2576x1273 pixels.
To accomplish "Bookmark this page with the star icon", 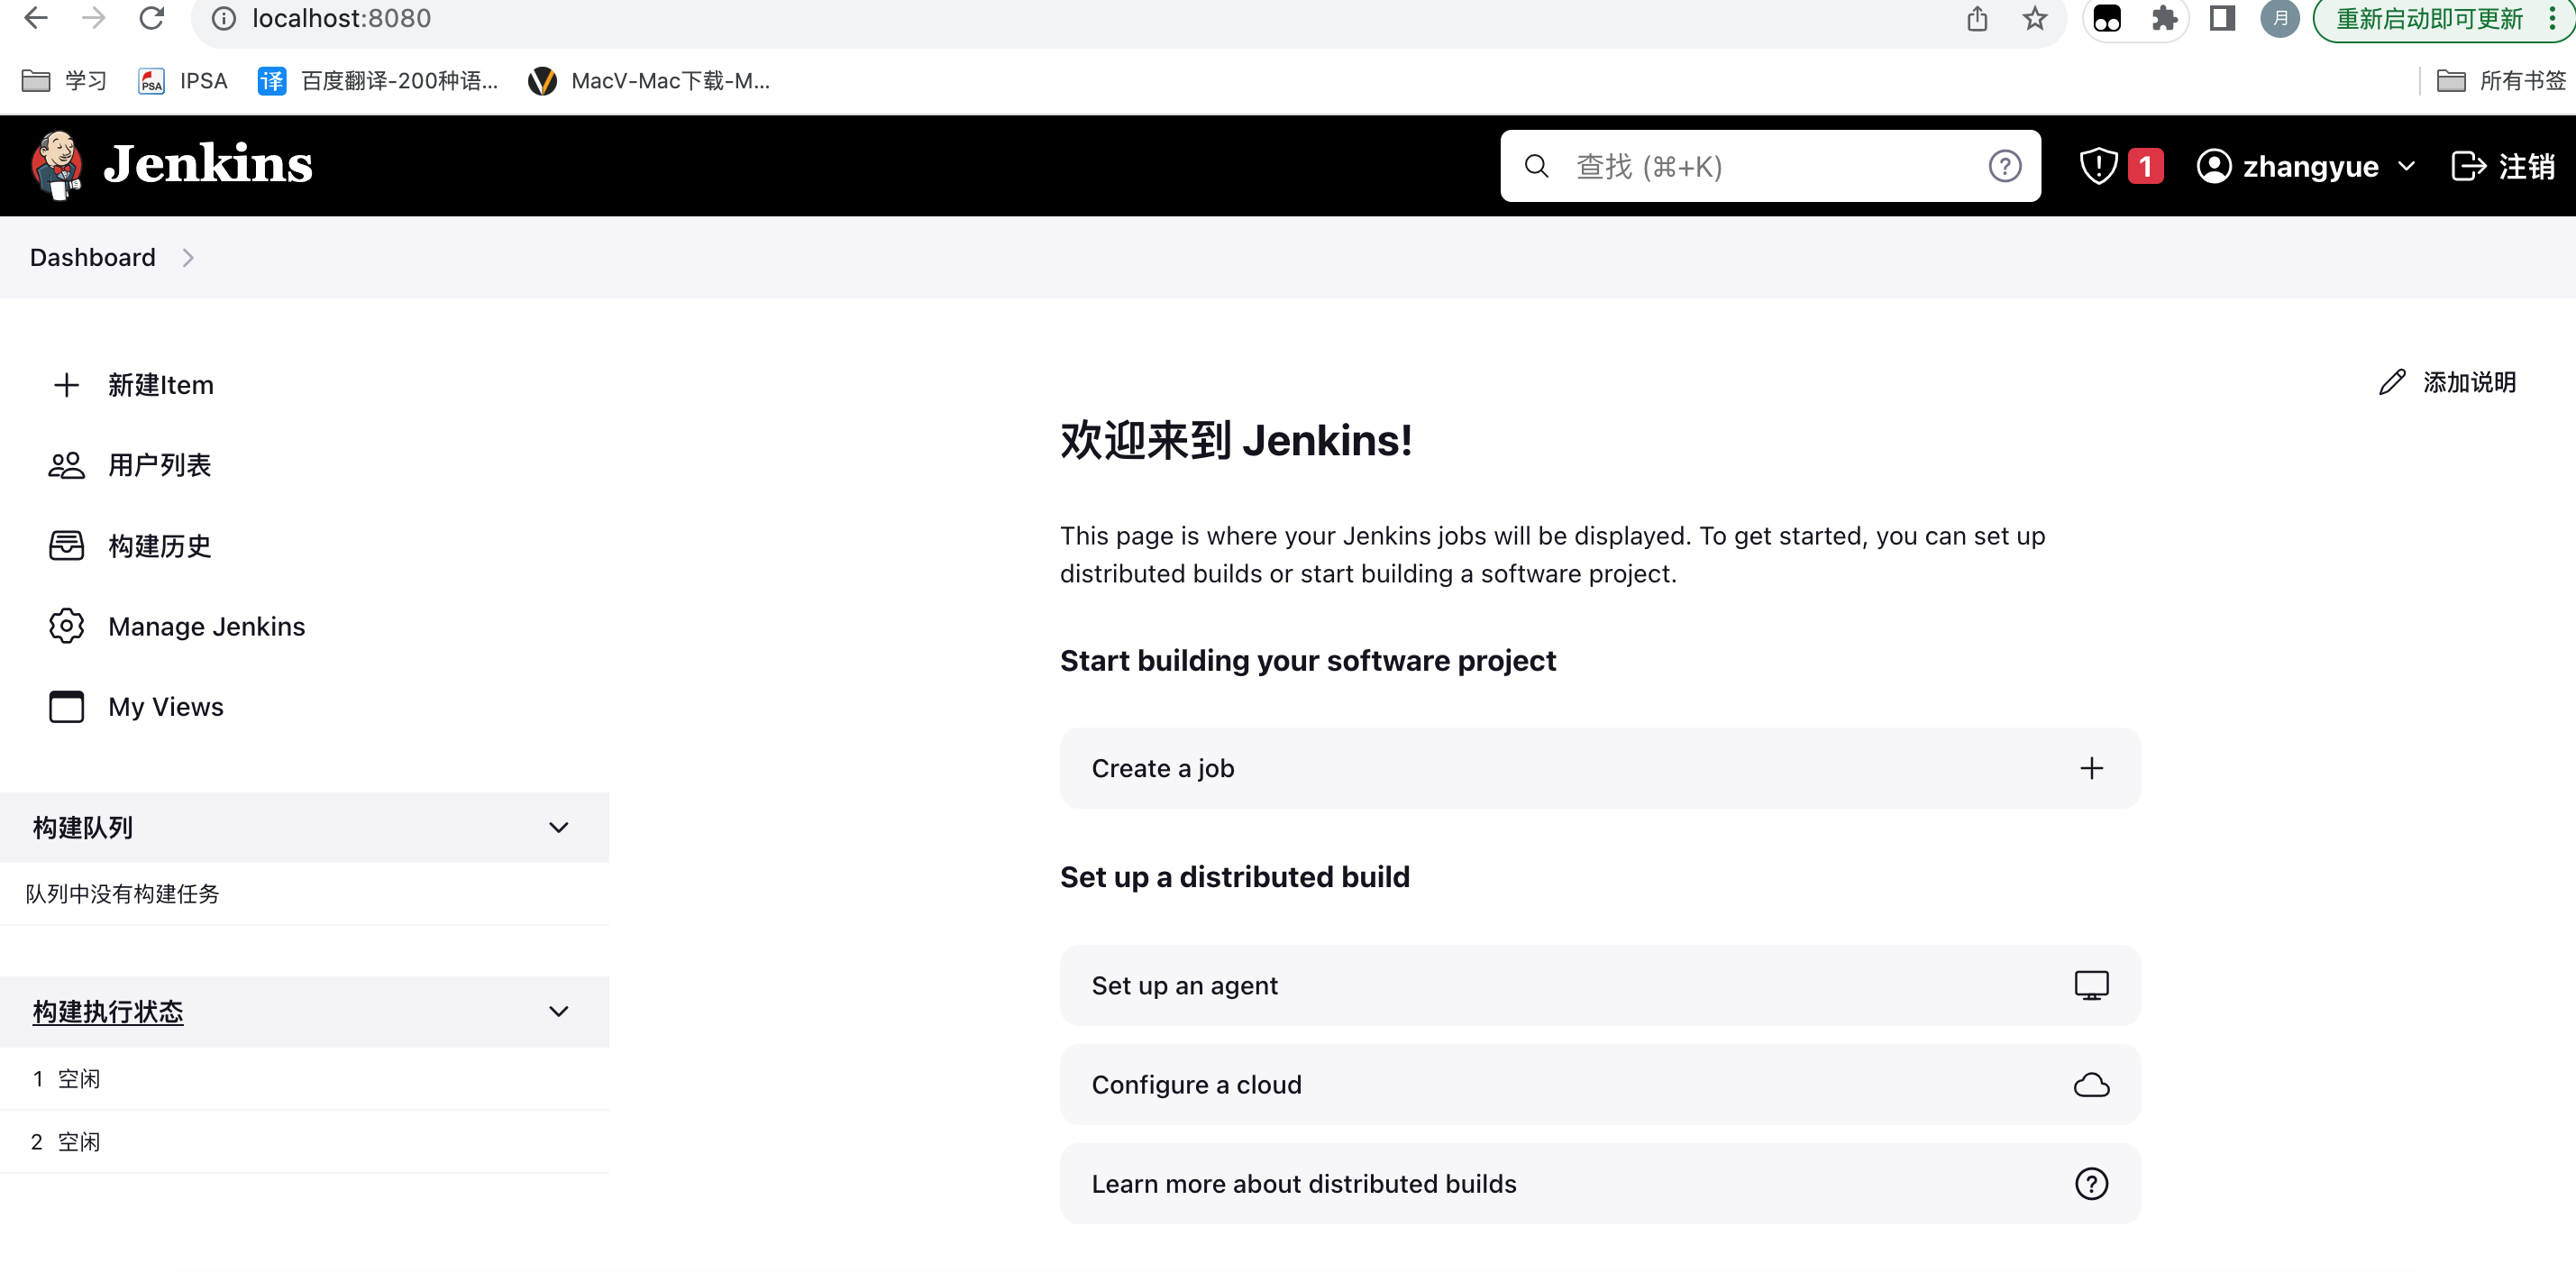I will (2034, 19).
